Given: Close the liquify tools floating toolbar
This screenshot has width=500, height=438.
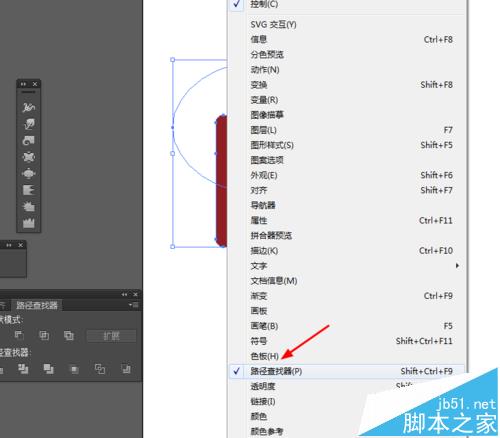Looking at the screenshot, I should 35,84.
